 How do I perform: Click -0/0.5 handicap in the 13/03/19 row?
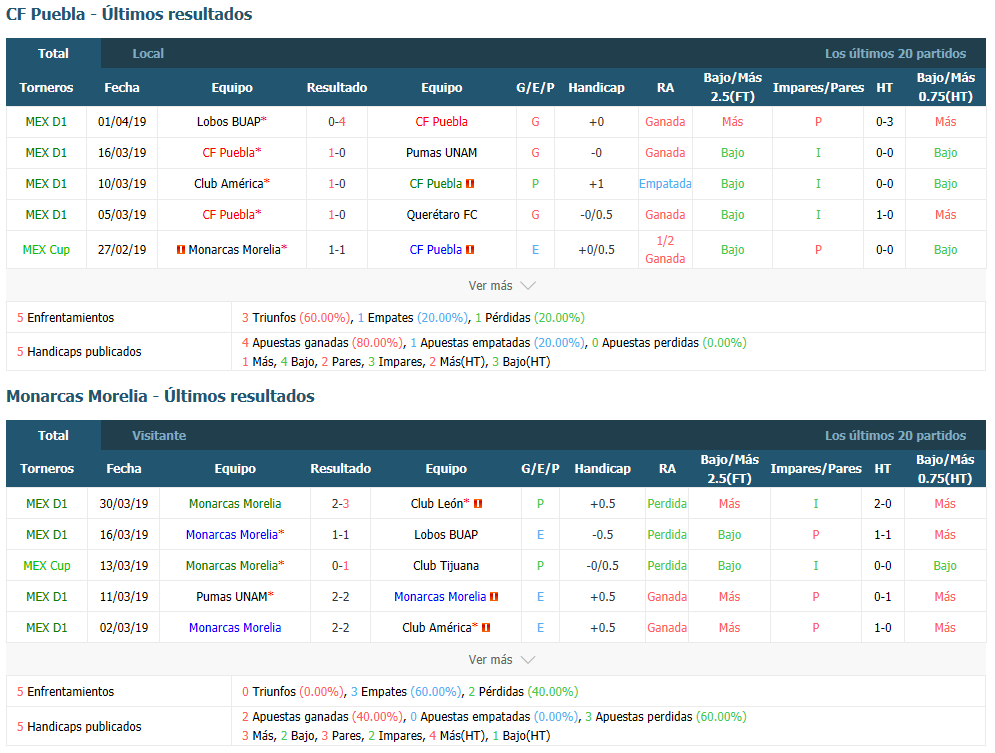[603, 566]
